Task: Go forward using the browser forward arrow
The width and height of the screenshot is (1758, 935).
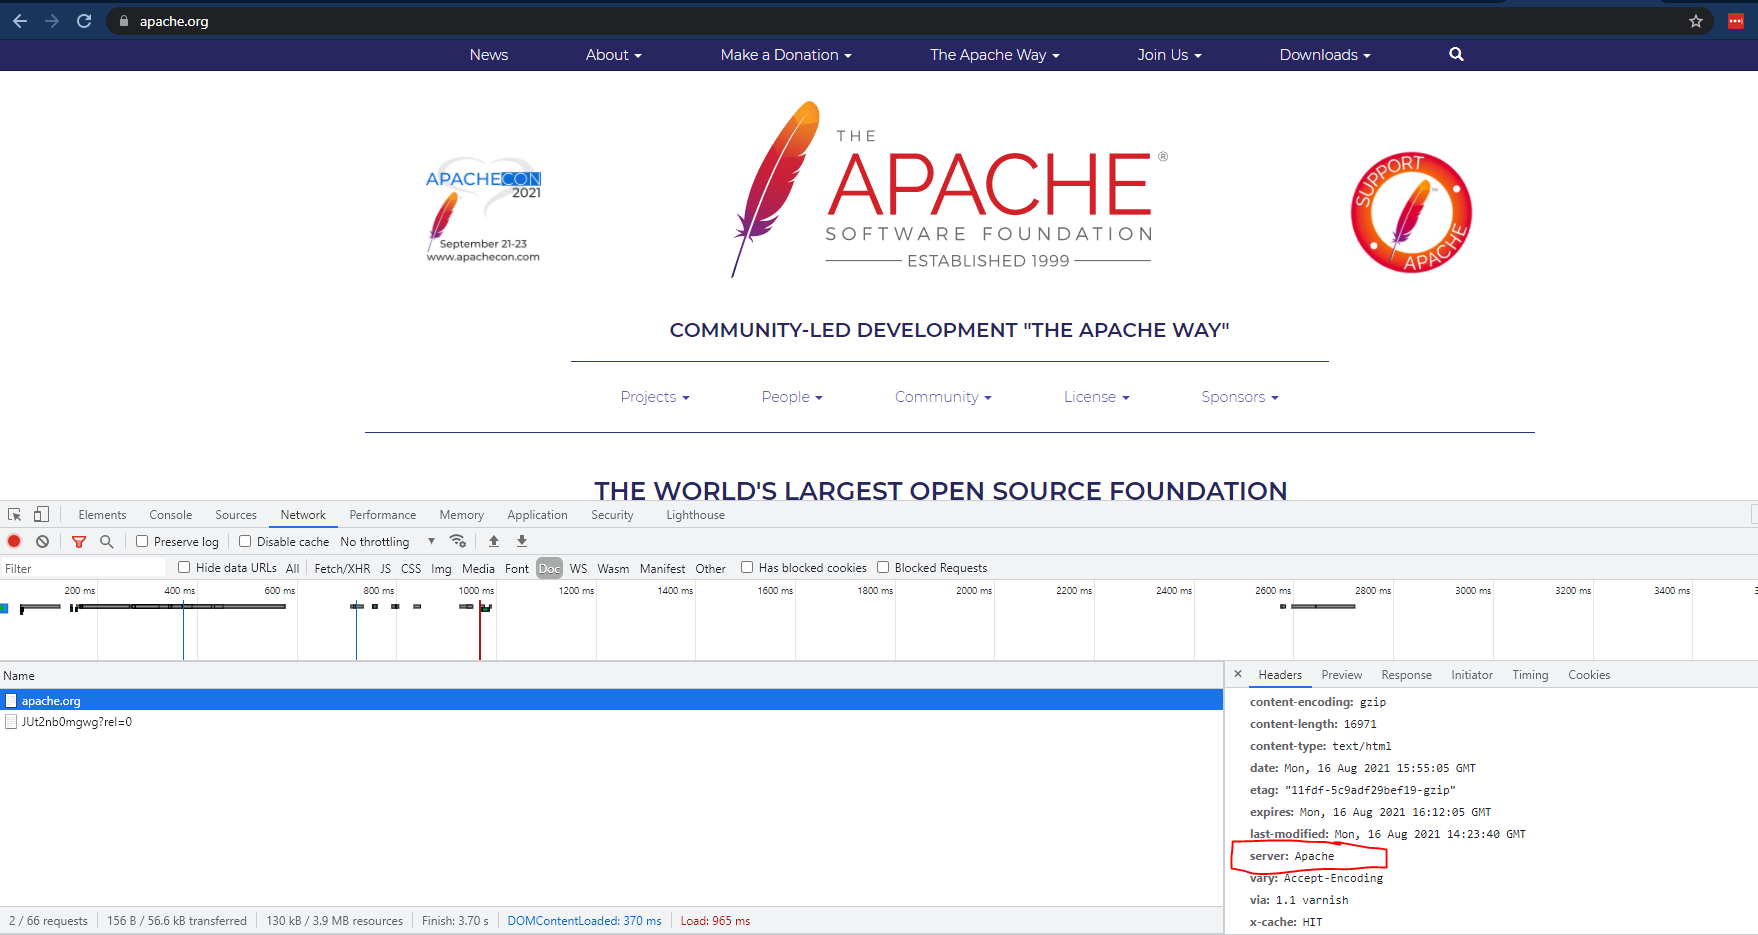Action: (x=52, y=21)
